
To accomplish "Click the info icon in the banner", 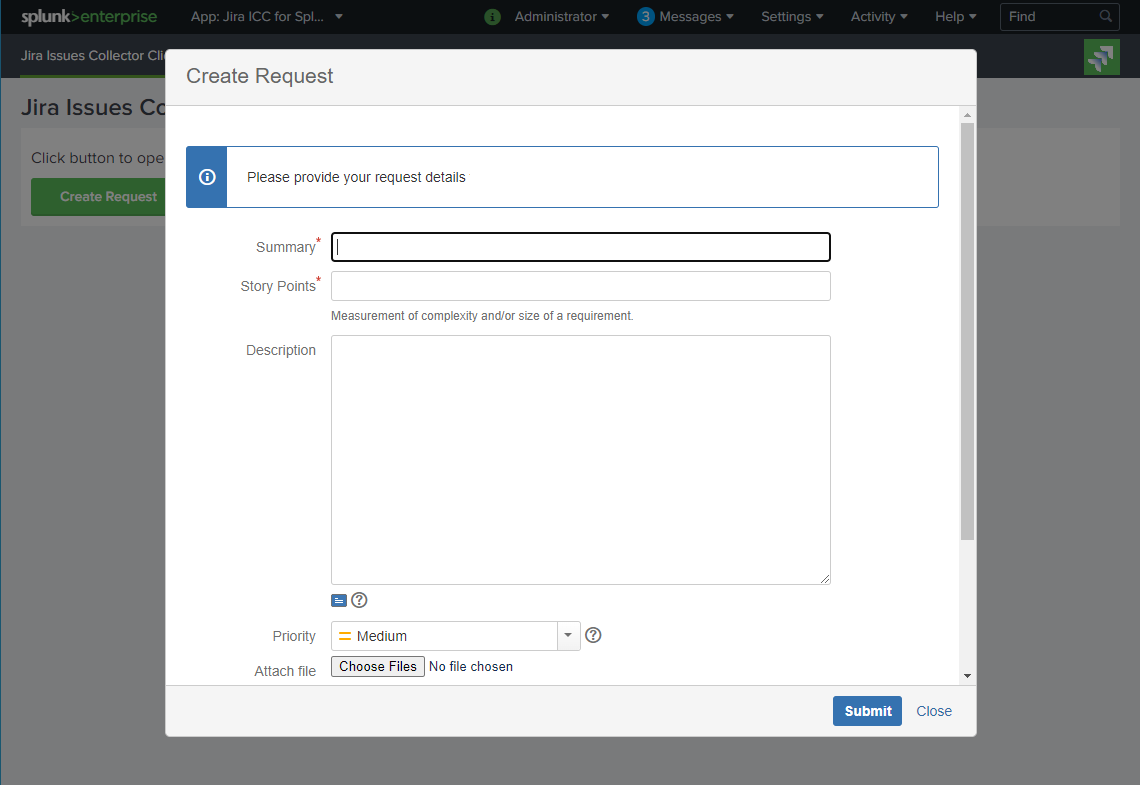I will click(207, 177).
